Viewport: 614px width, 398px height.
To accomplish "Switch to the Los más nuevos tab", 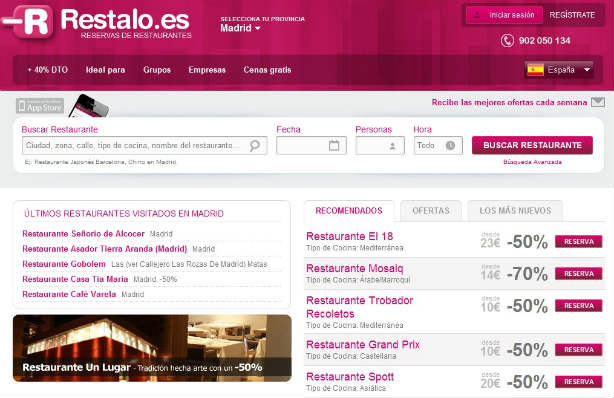I will click(x=515, y=211).
